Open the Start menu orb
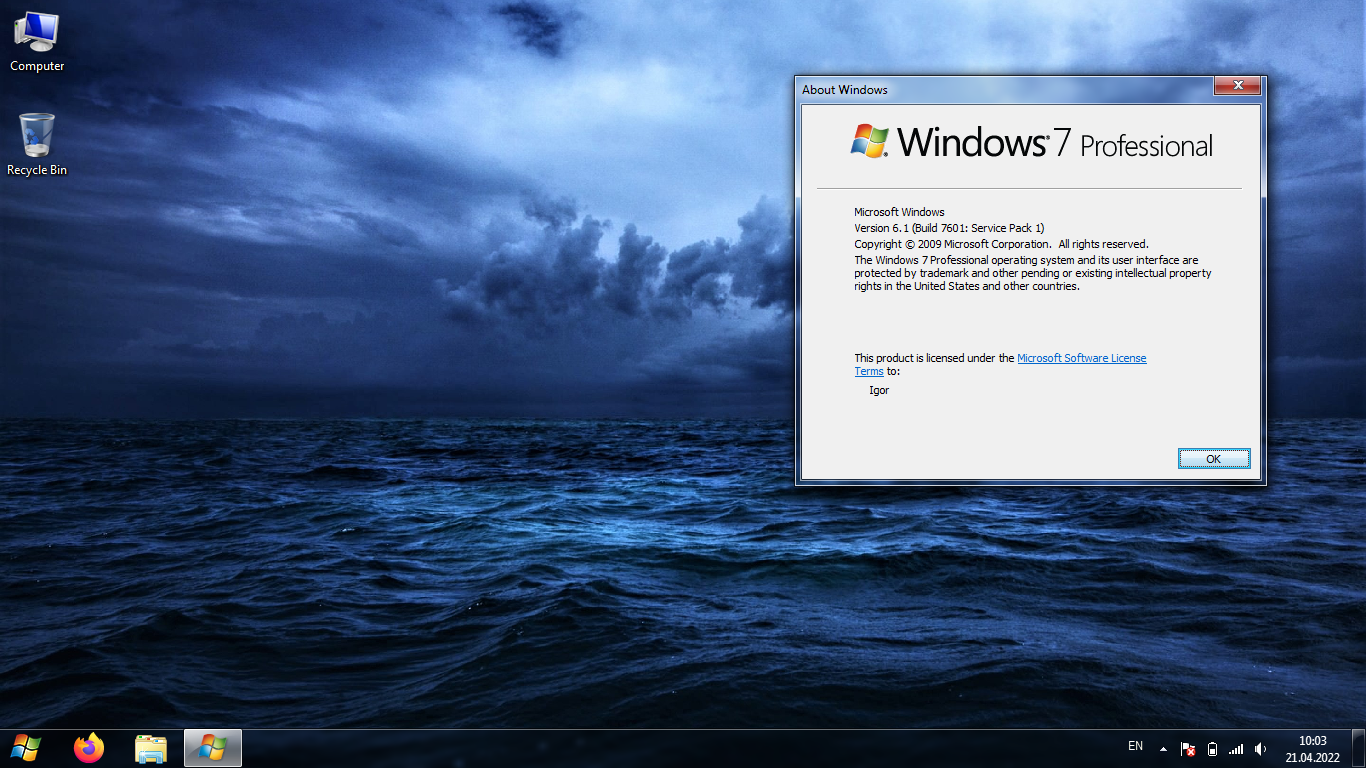The width and height of the screenshot is (1366, 768). coord(26,747)
